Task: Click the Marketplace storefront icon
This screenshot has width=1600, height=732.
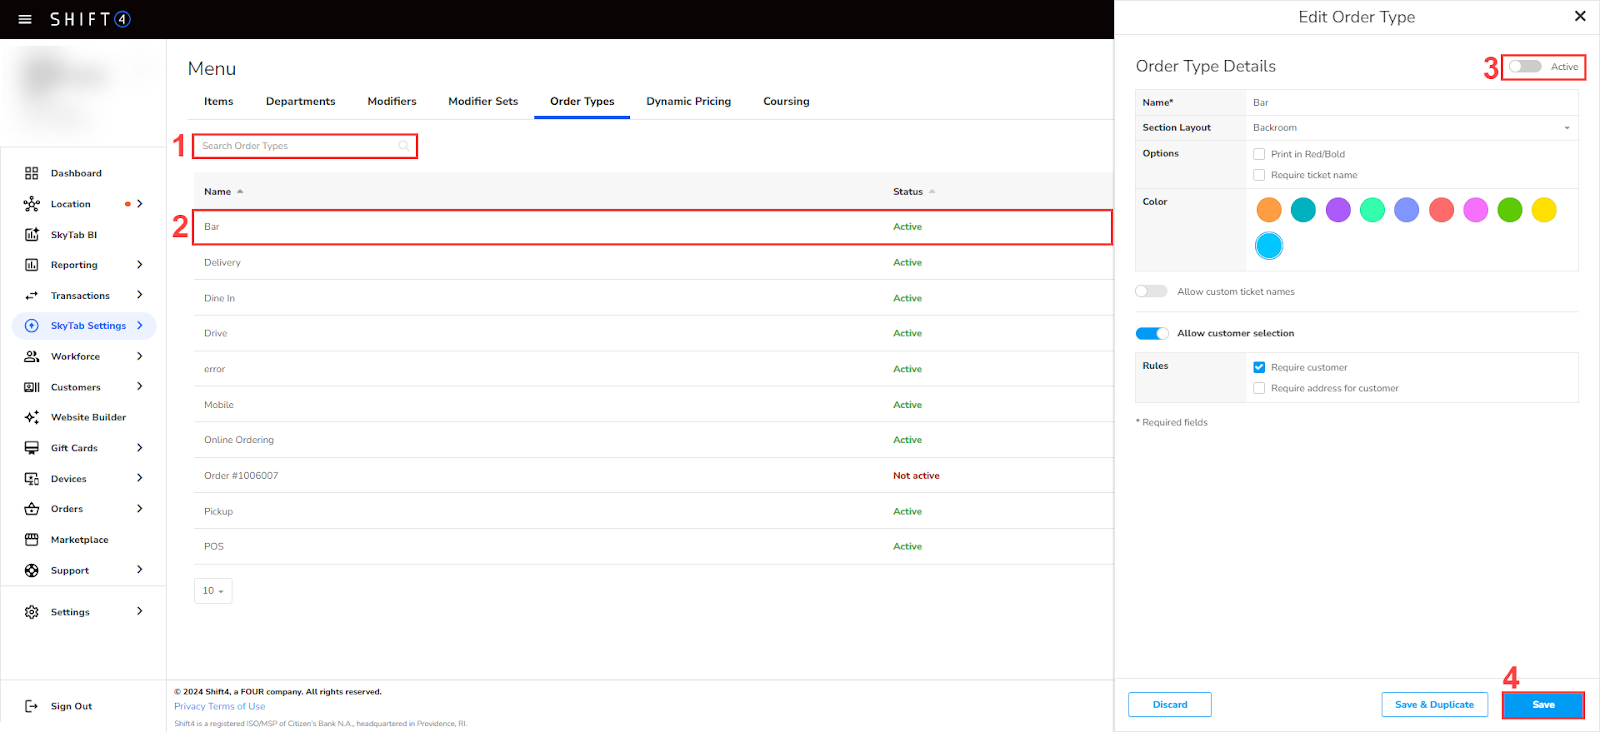Action: (32, 540)
